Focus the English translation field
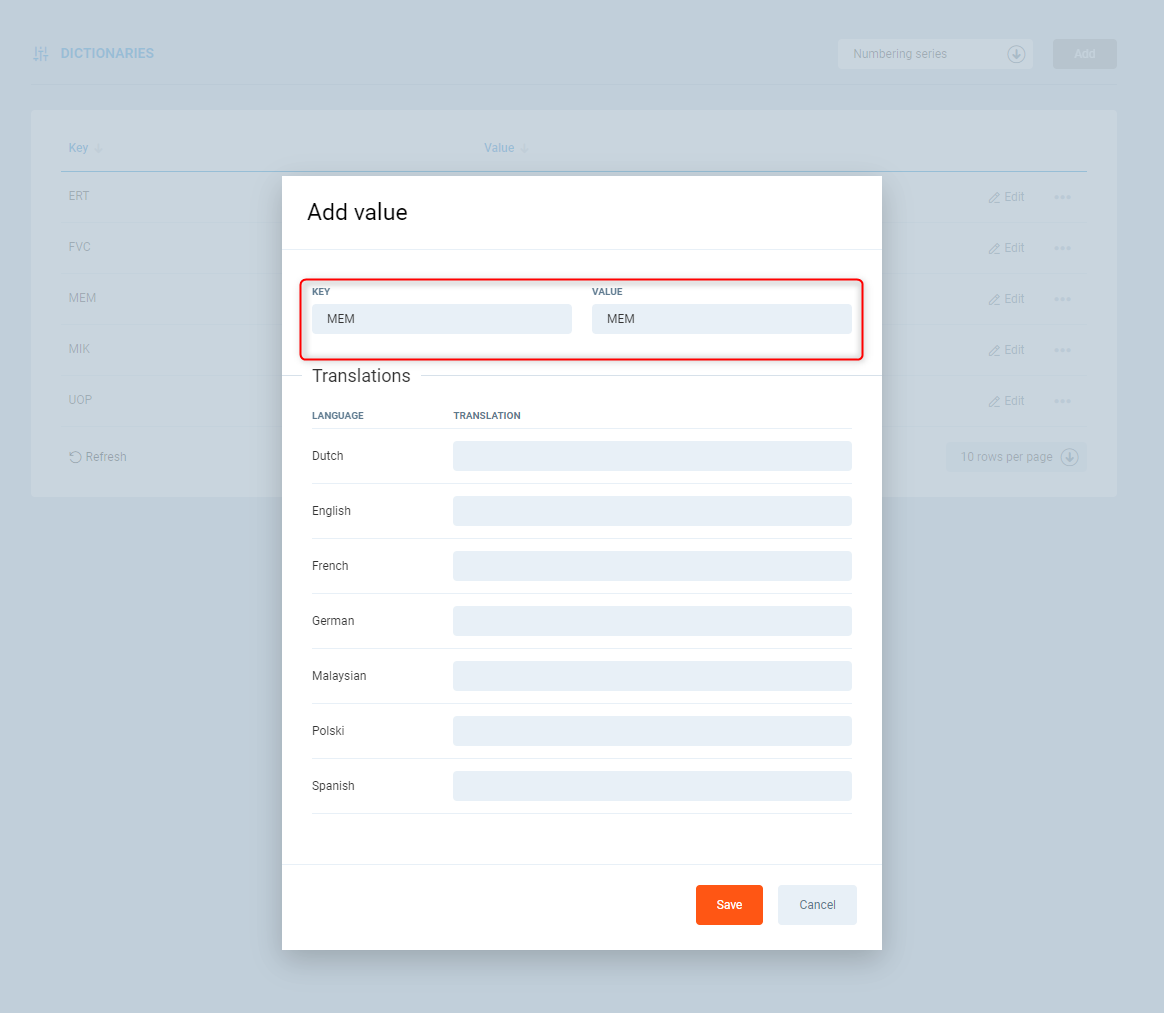This screenshot has height=1013, width=1164. (652, 511)
